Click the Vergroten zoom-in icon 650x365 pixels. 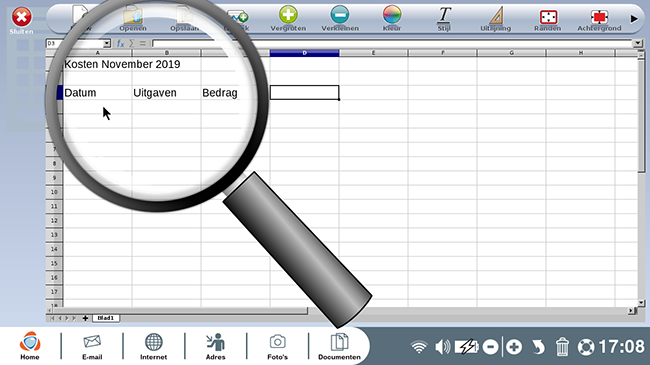click(288, 15)
